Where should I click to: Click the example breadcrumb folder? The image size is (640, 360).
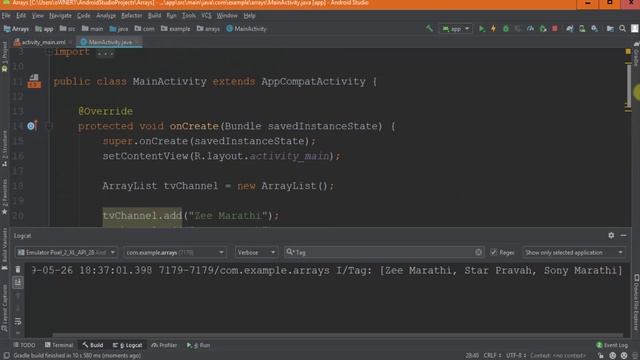176,29
